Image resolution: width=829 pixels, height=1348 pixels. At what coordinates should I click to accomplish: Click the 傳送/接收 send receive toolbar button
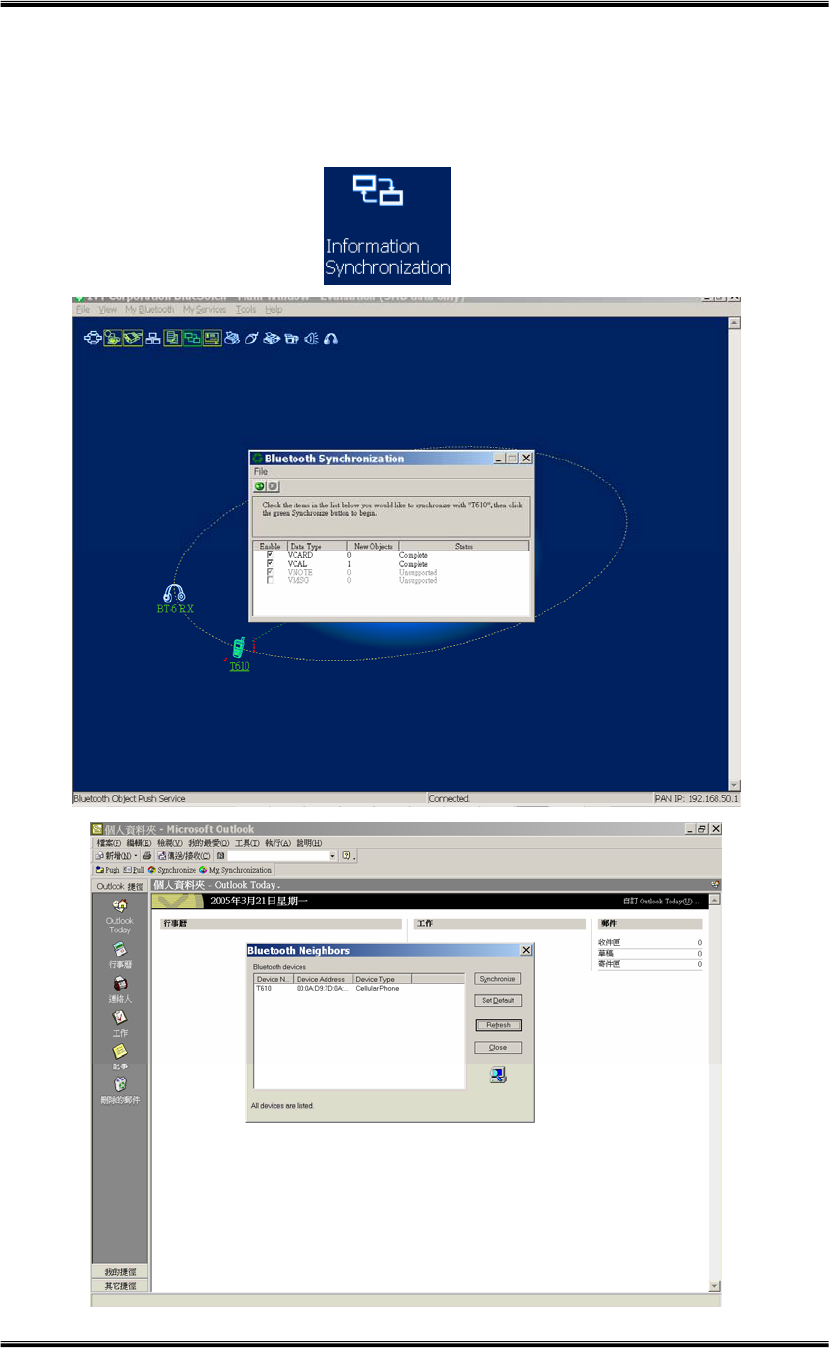184,855
